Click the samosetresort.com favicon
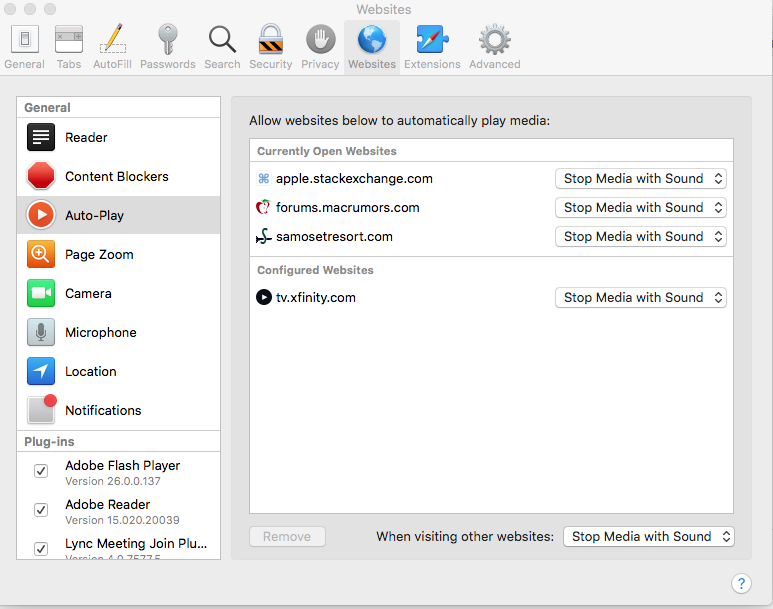Image resolution: width=773 pixels, height=609 pixels. pos(264,236)
